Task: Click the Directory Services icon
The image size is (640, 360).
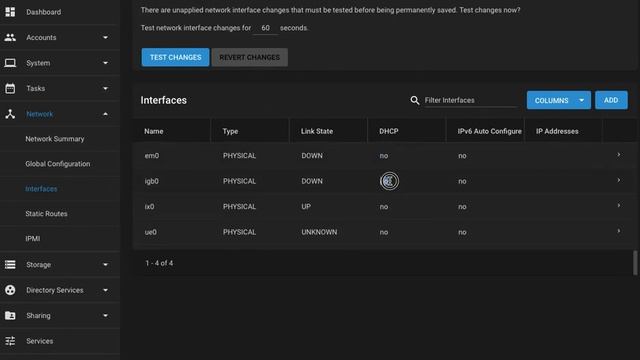Action: click(10, 290)
